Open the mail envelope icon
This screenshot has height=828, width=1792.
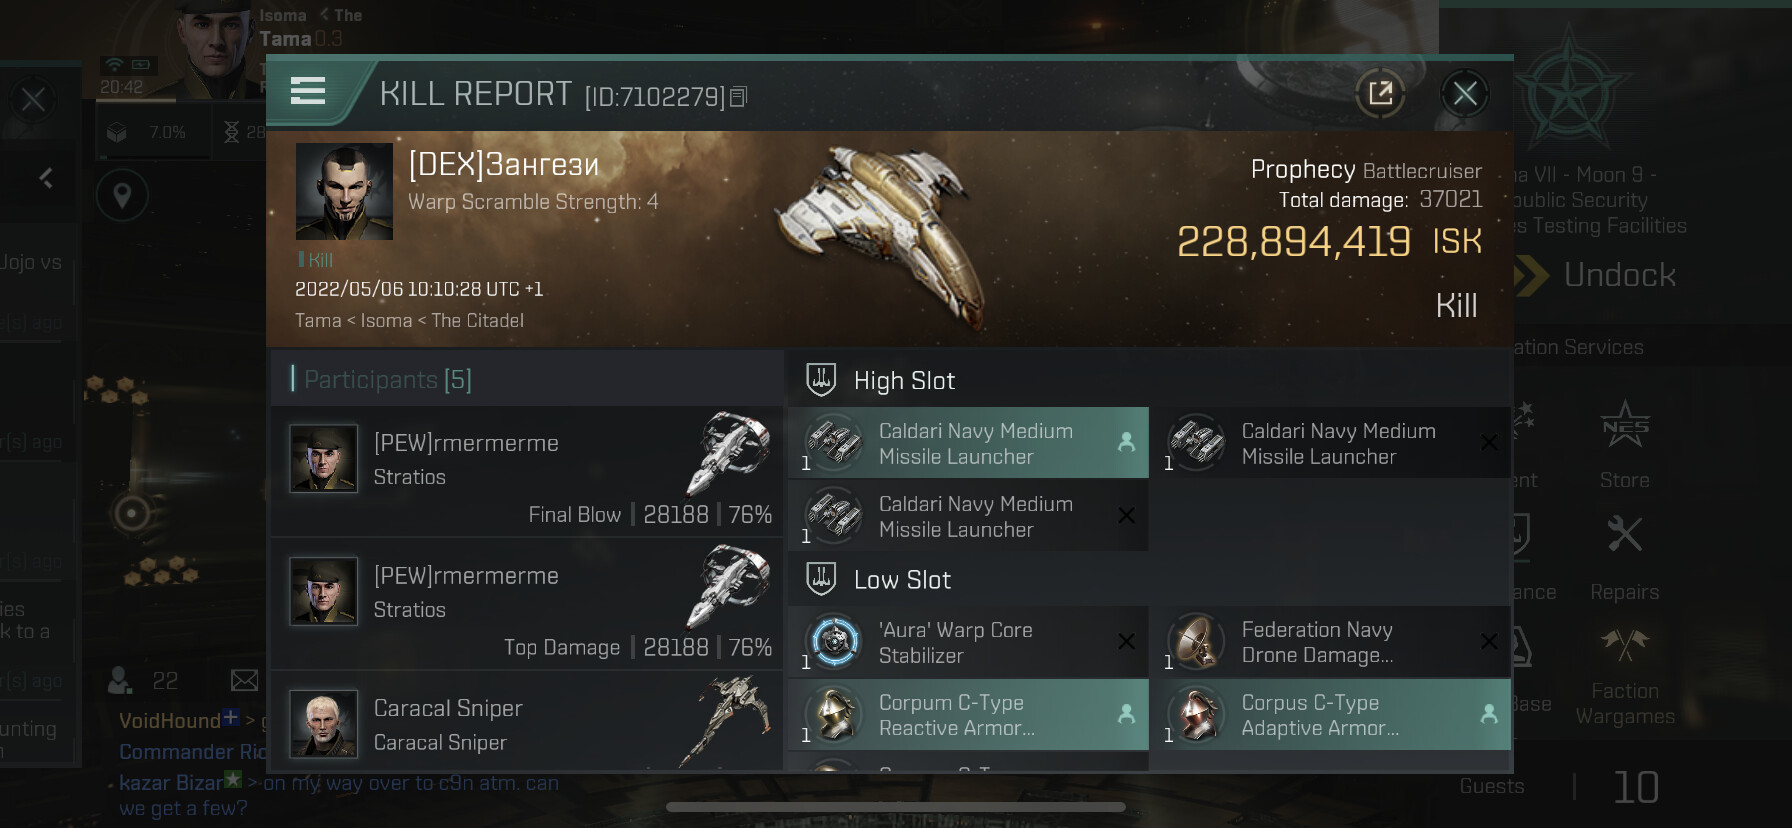245,681
